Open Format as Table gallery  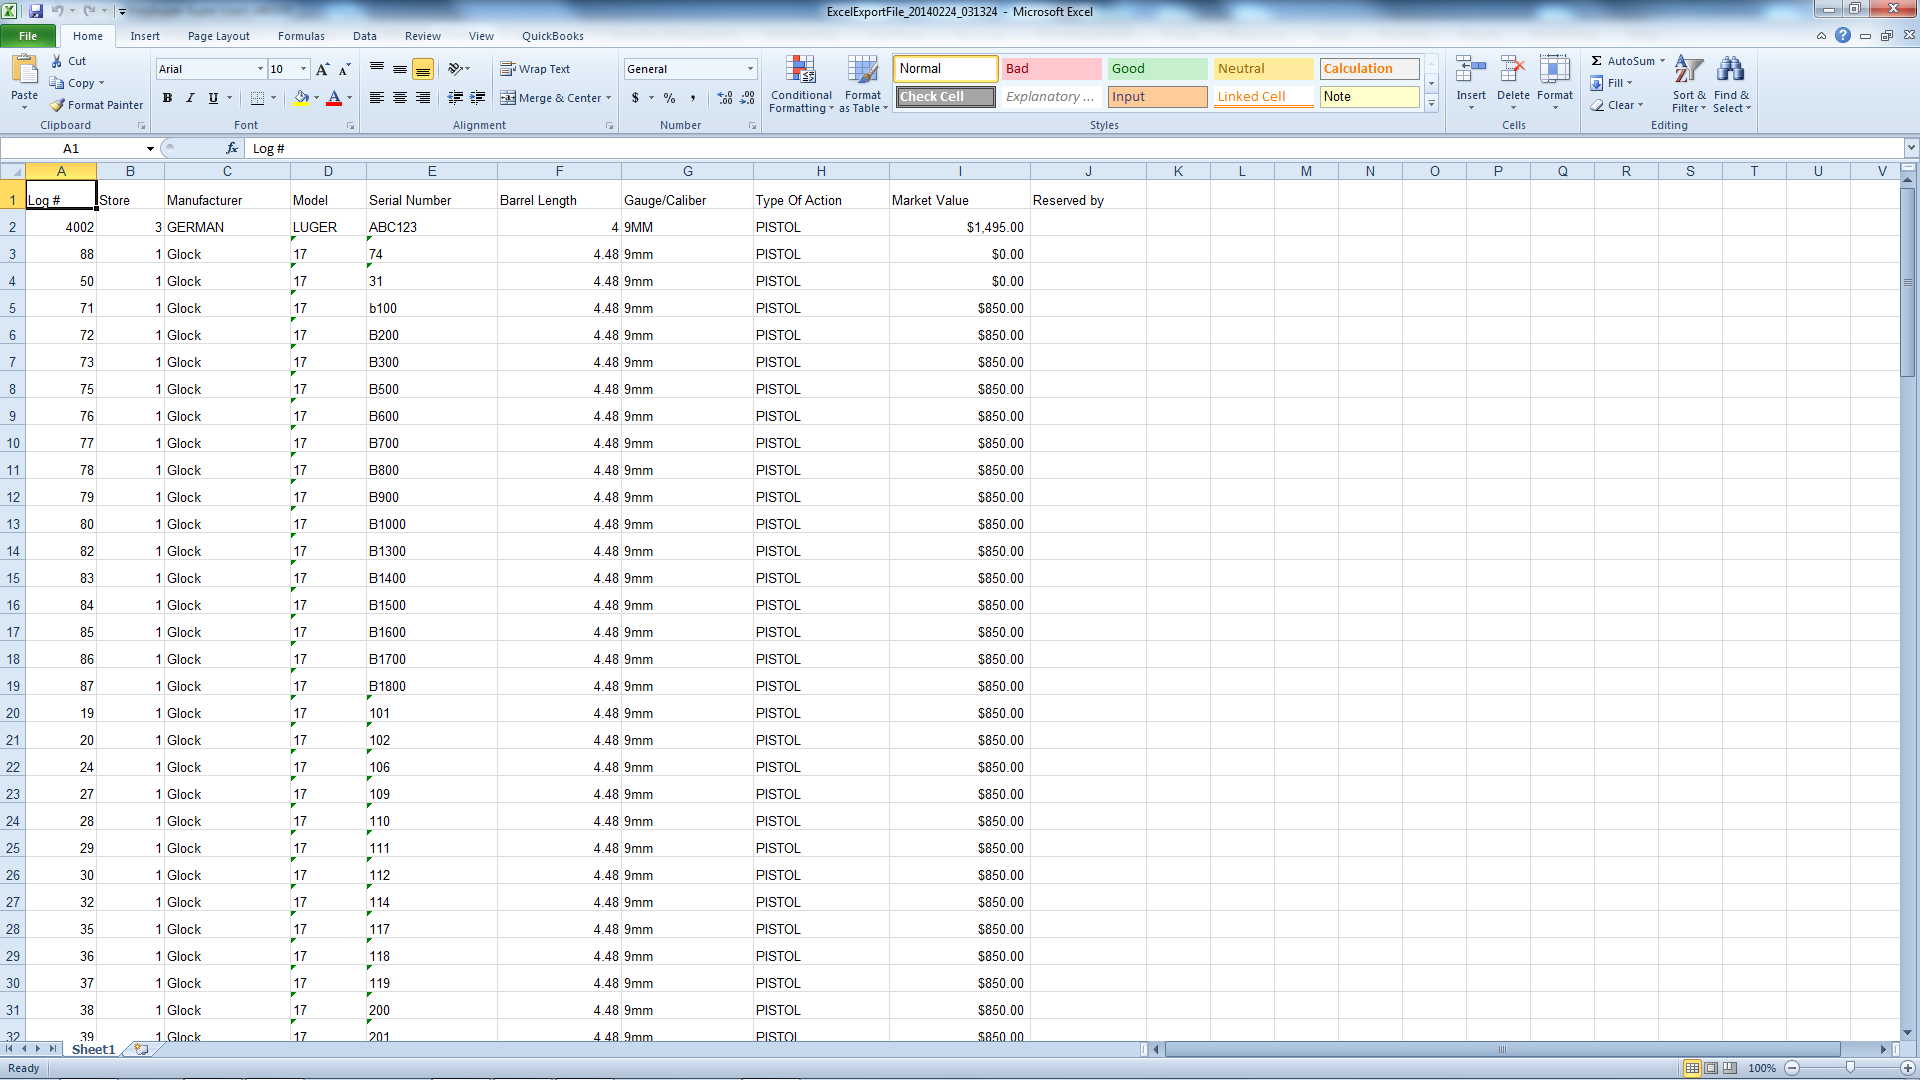[863, 85]
